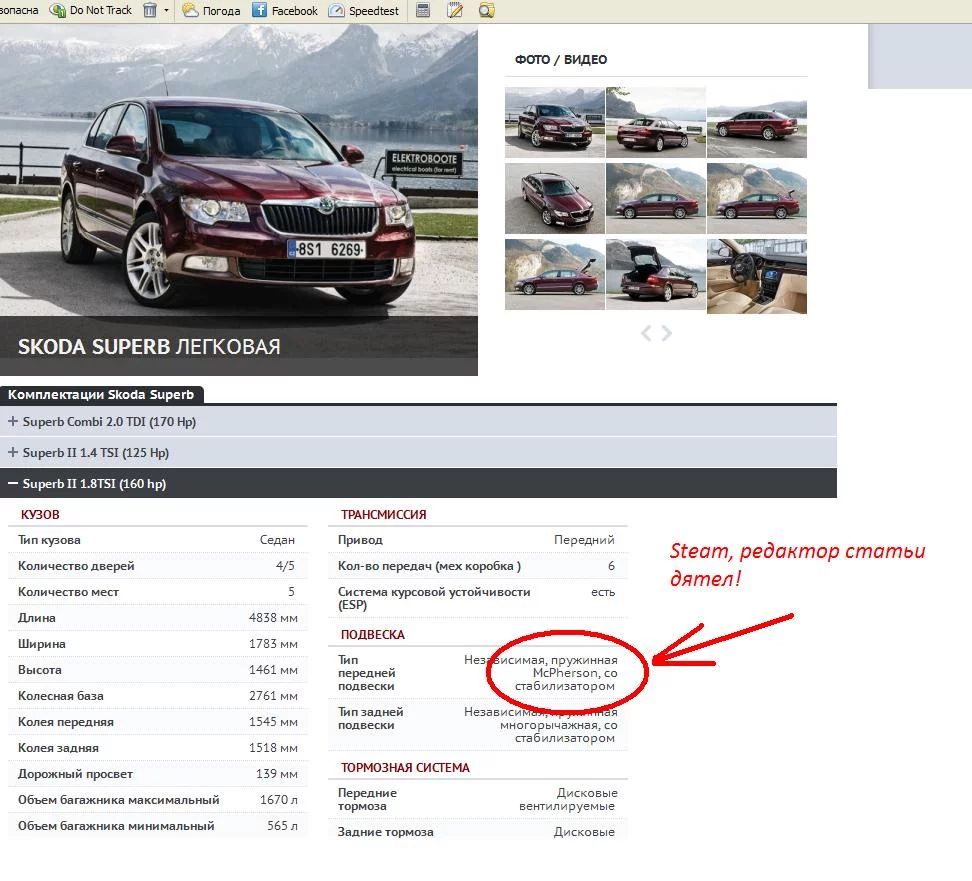Click the Тип кузова row
Screen dimensions: 972x881
click(x=157, y=540)
